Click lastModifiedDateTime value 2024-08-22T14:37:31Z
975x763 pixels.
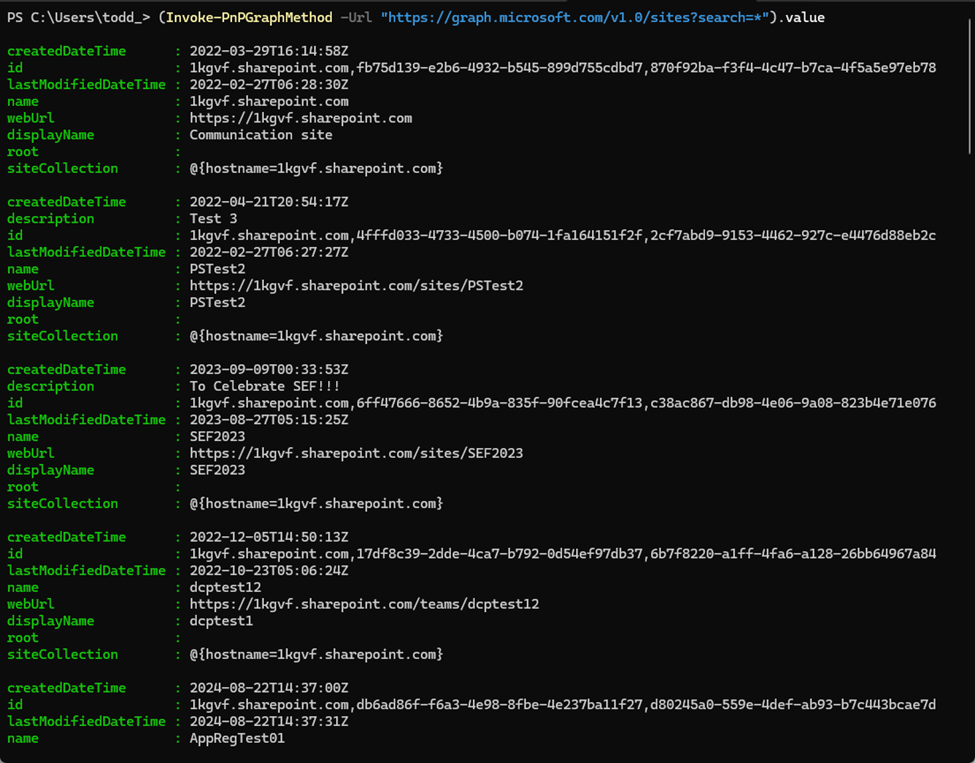269,722
